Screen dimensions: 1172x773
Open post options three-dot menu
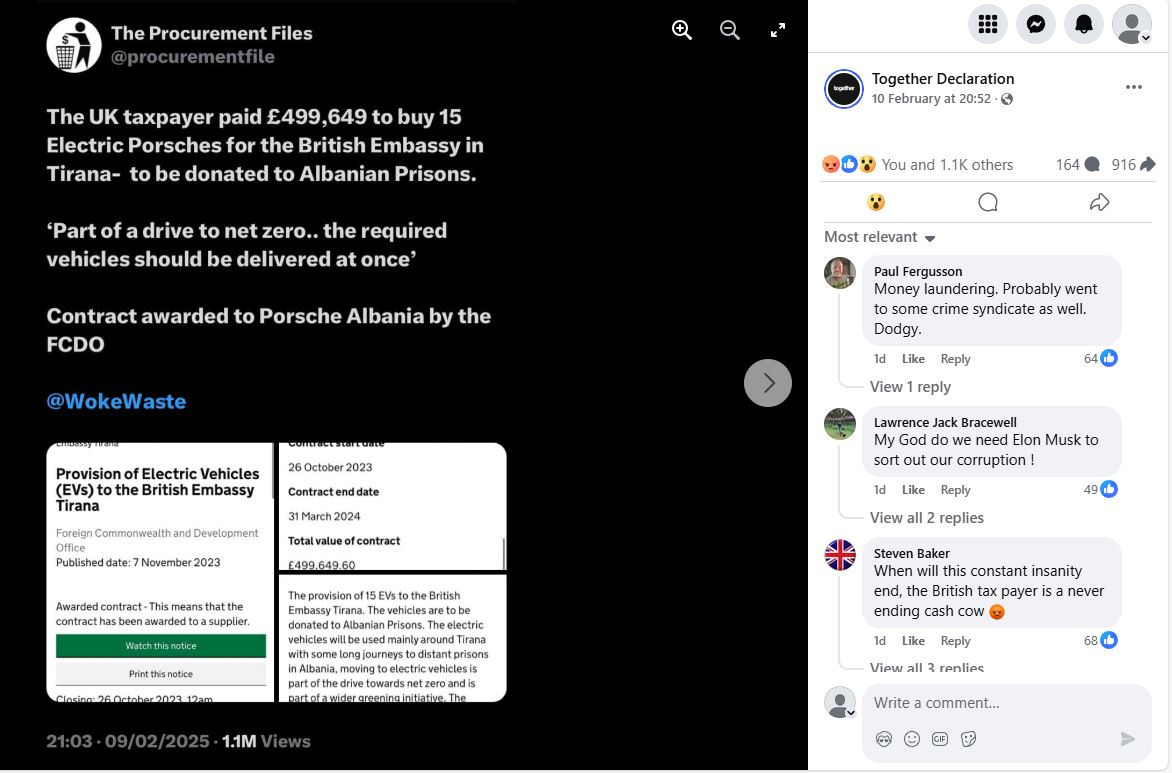pyautogui.click(x=1134, y=87)
